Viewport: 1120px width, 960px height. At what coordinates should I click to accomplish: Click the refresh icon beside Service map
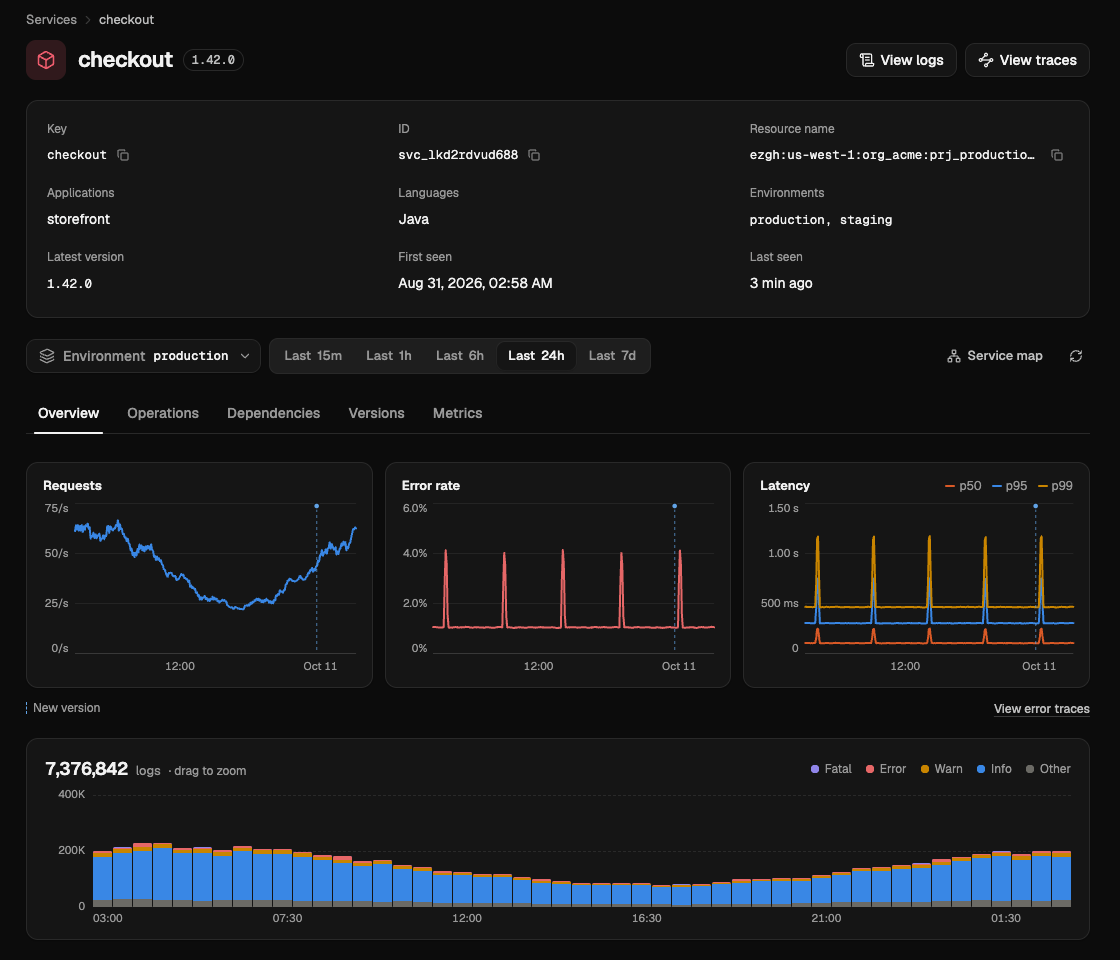click(1076, 356)
